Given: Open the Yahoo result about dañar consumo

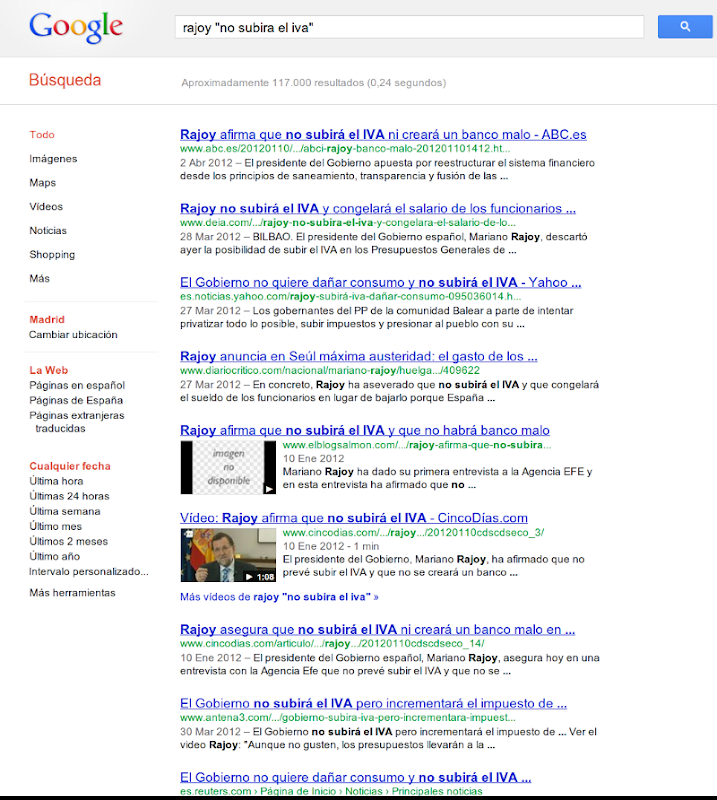Looking at the screenshot, I should (x=381, y=283).
